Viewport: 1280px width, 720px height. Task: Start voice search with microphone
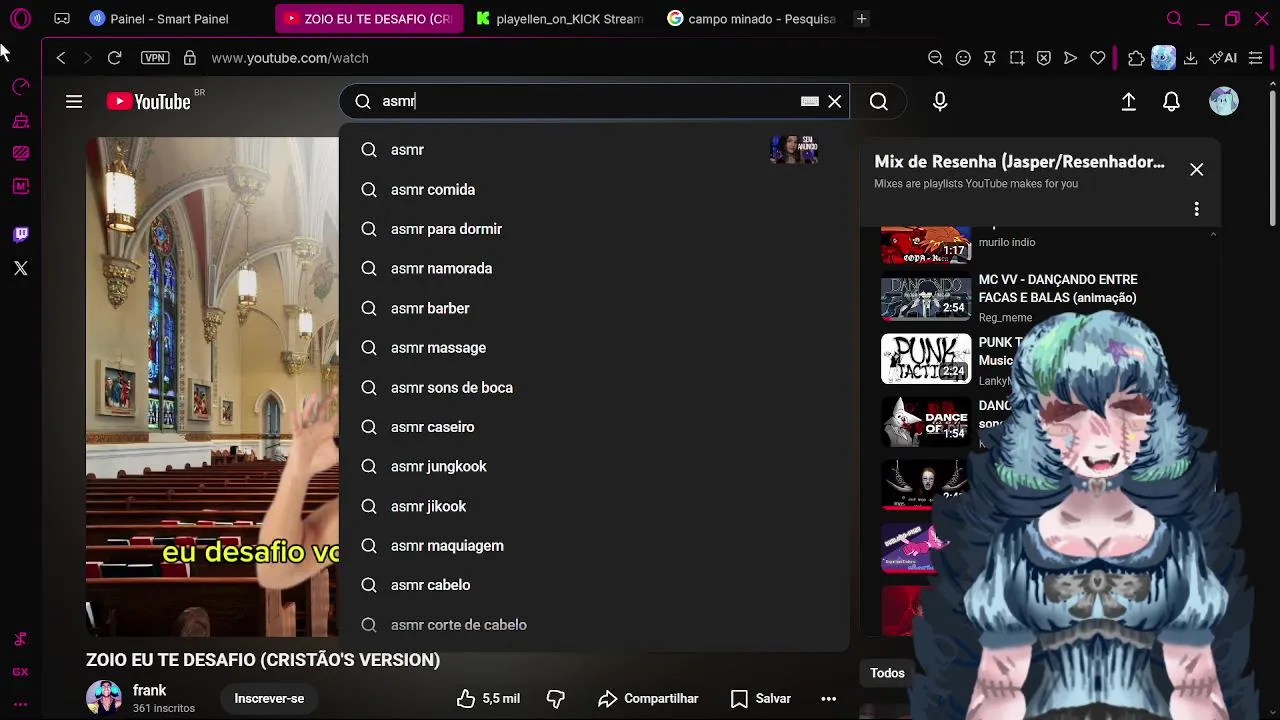tap(940, 101)
